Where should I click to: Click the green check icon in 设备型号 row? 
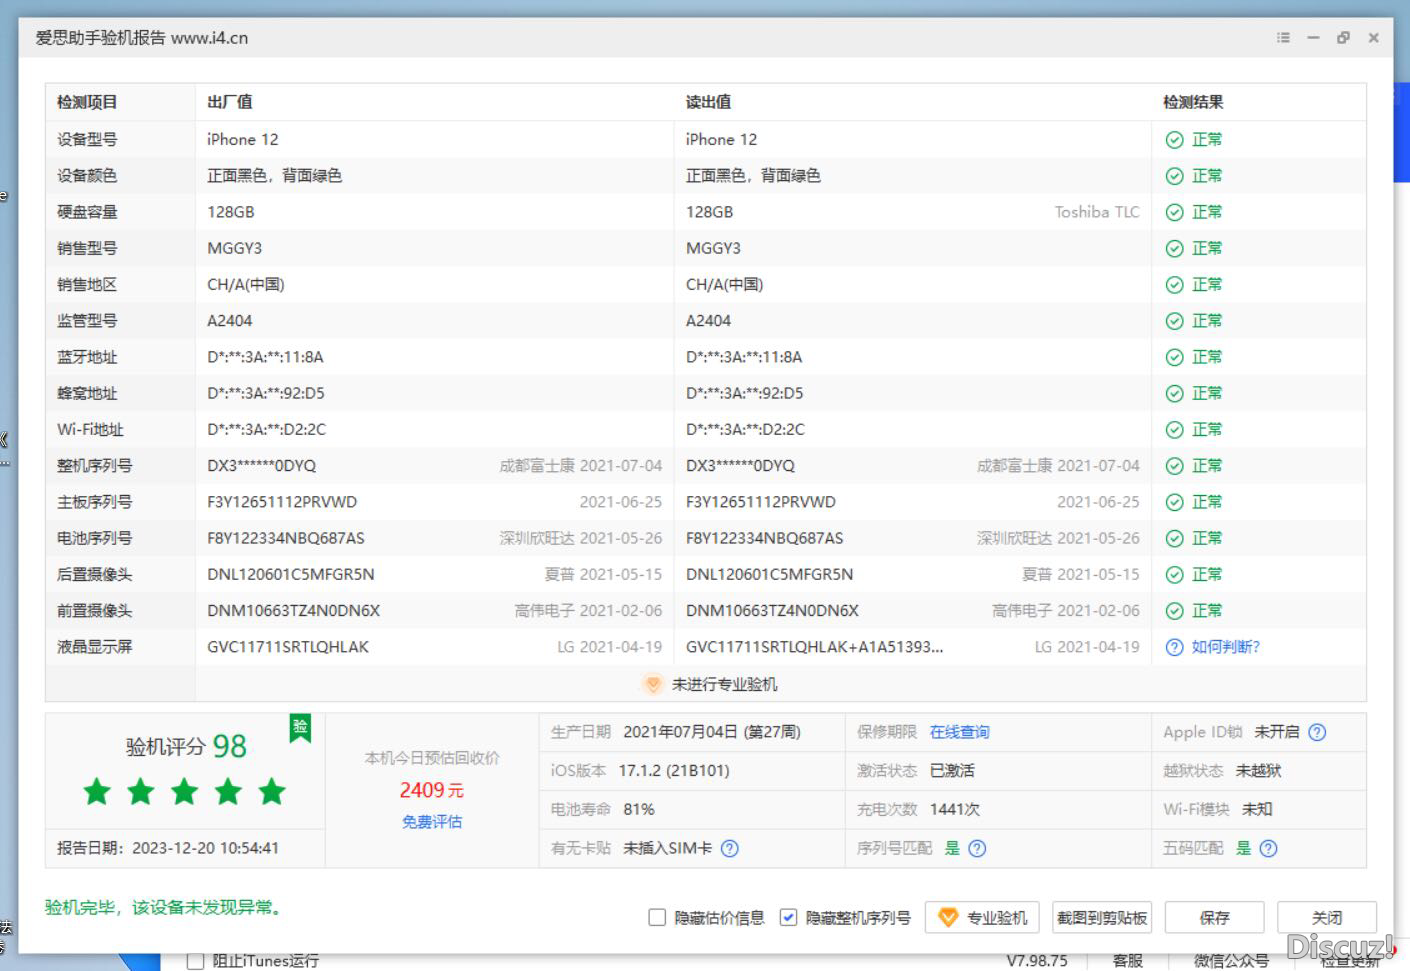[1175, 140]
